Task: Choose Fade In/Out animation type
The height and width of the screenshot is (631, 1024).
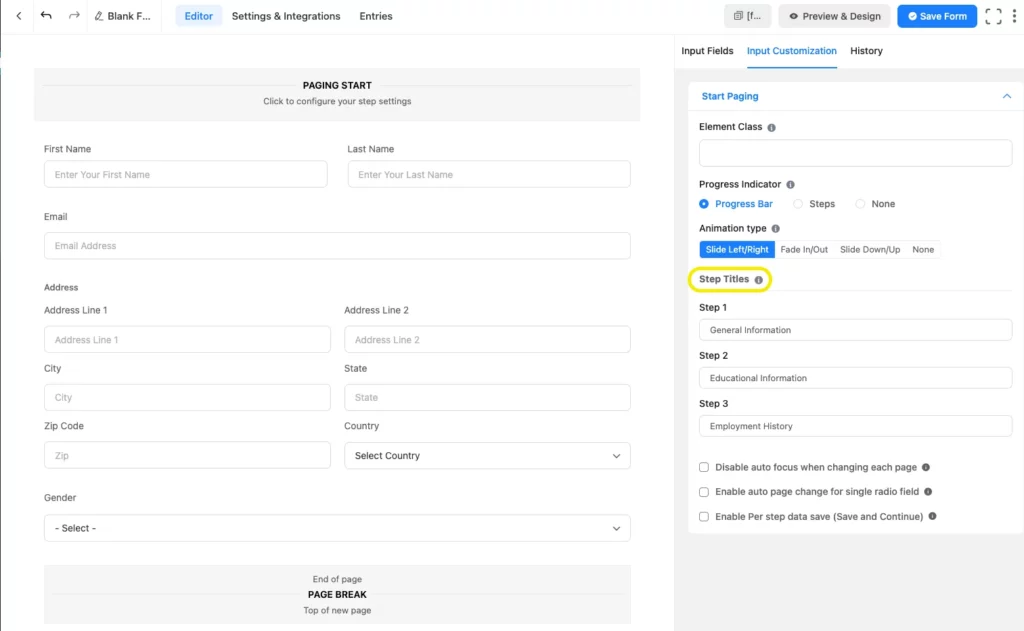Action: 804,250
